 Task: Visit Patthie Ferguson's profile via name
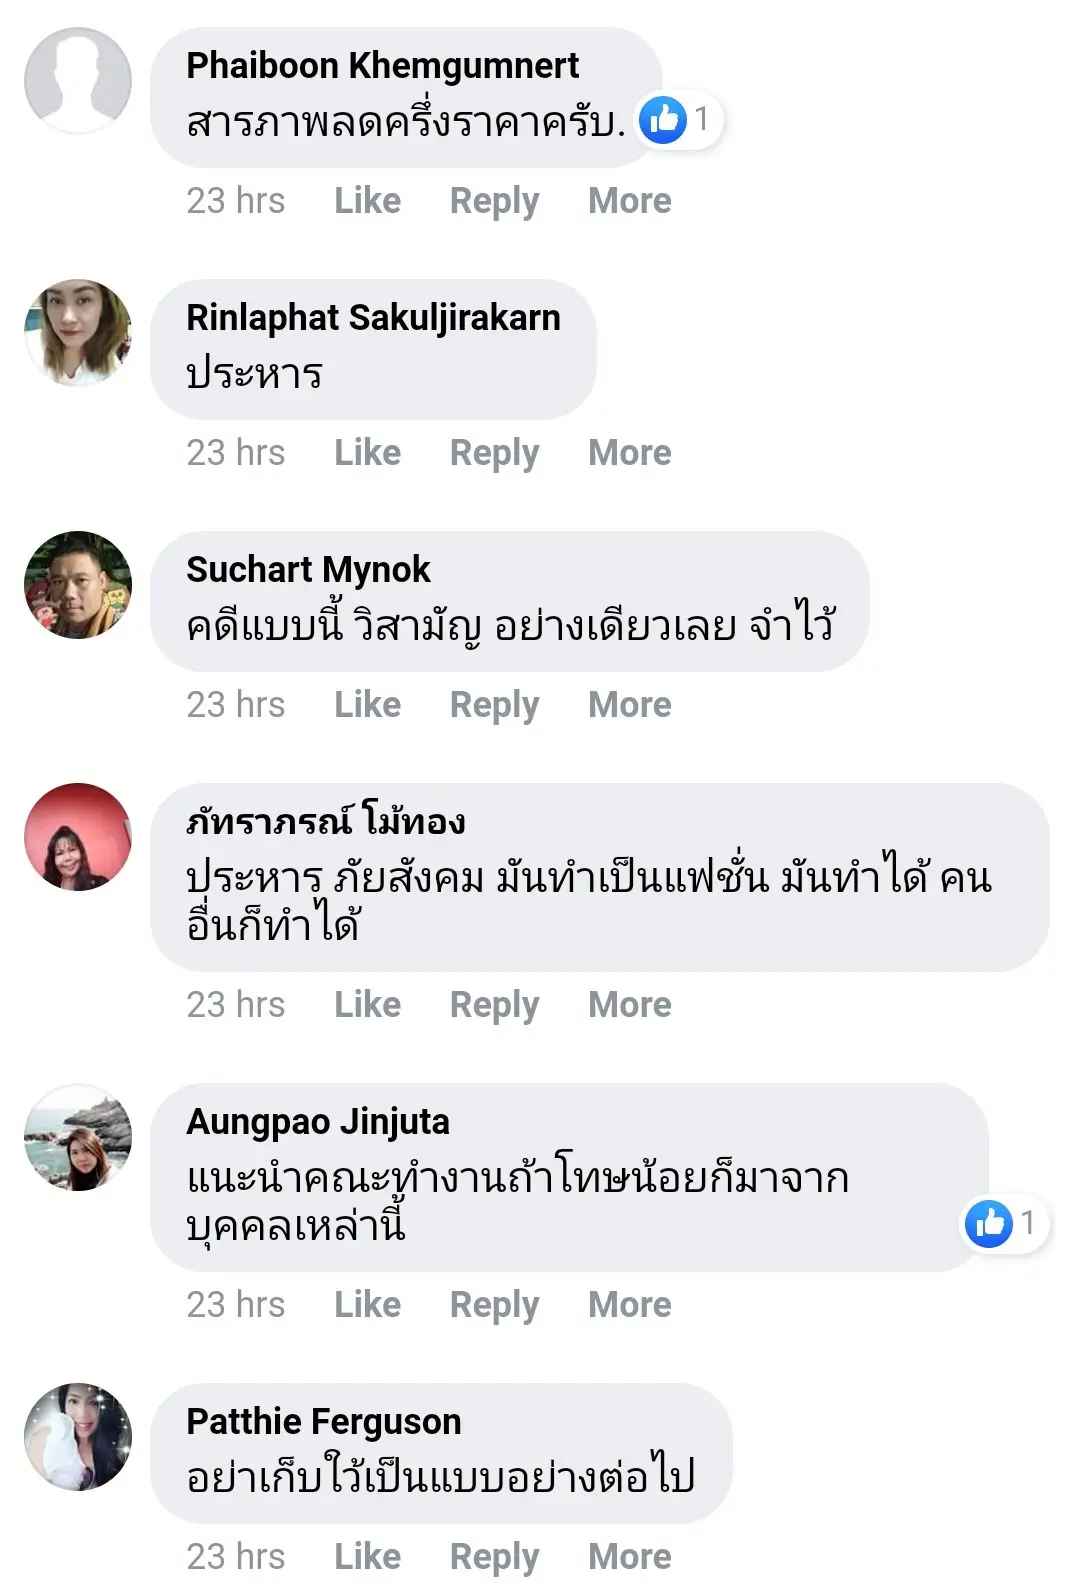(323, 1422)
